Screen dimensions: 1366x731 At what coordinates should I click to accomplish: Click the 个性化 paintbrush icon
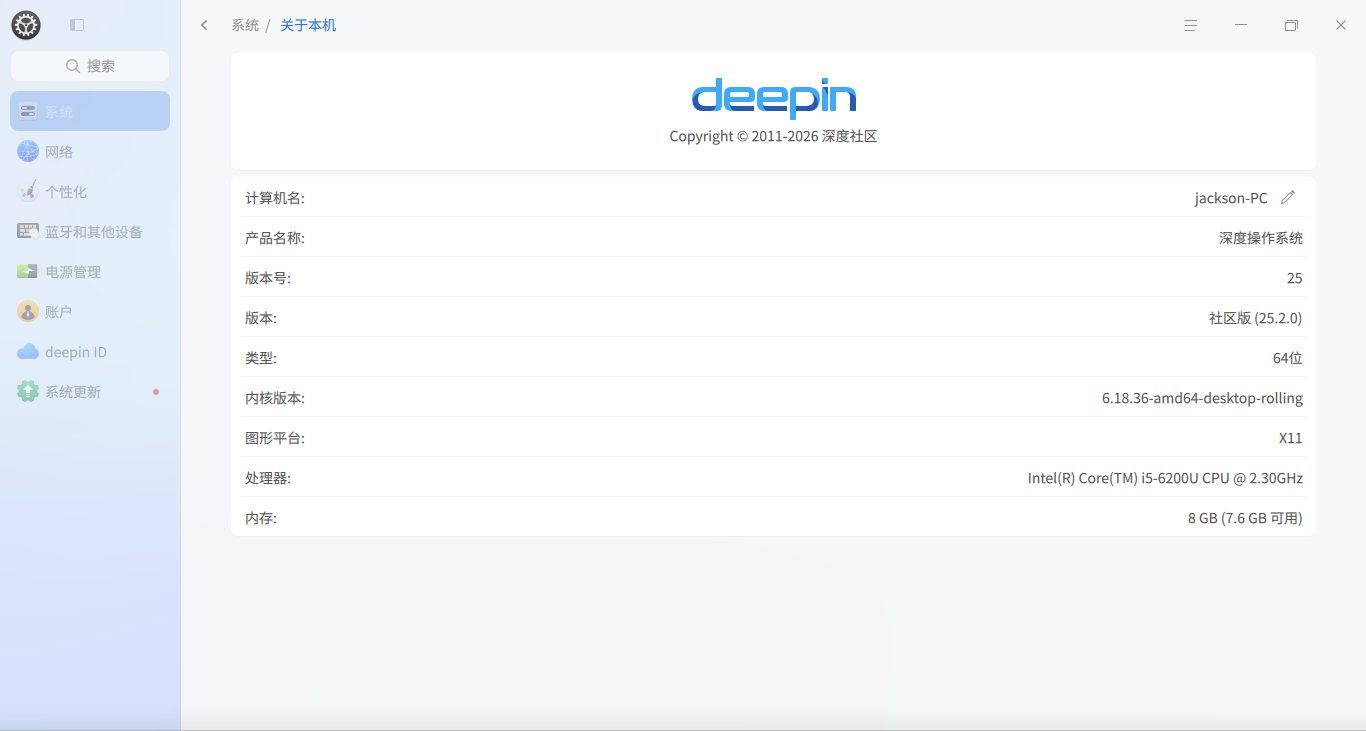point(28,191)
